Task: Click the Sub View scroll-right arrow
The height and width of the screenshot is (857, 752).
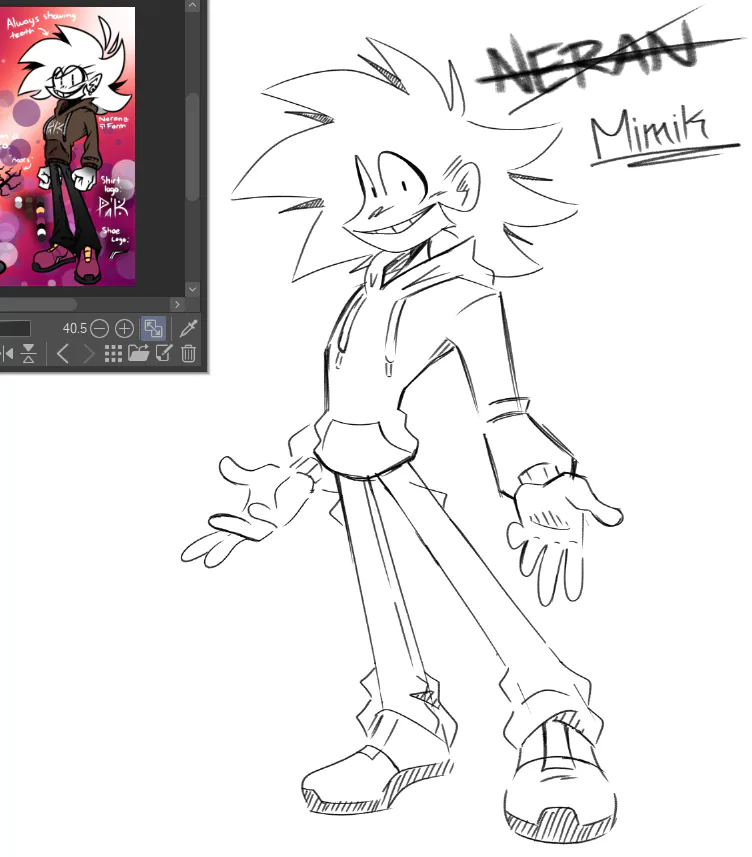Action: click(x=177, y=304)
